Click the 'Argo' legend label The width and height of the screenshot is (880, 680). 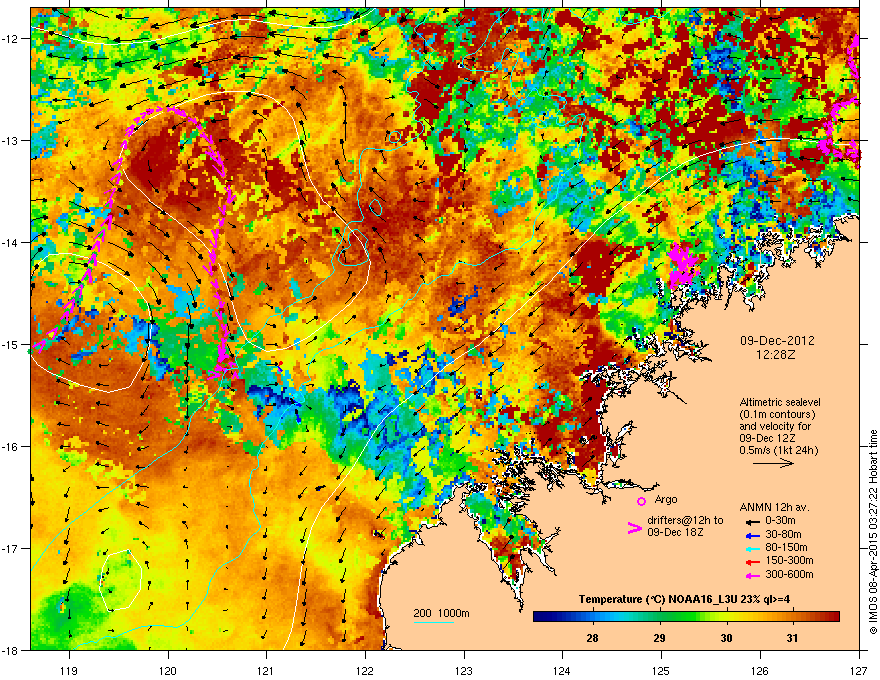pos(666,499)
